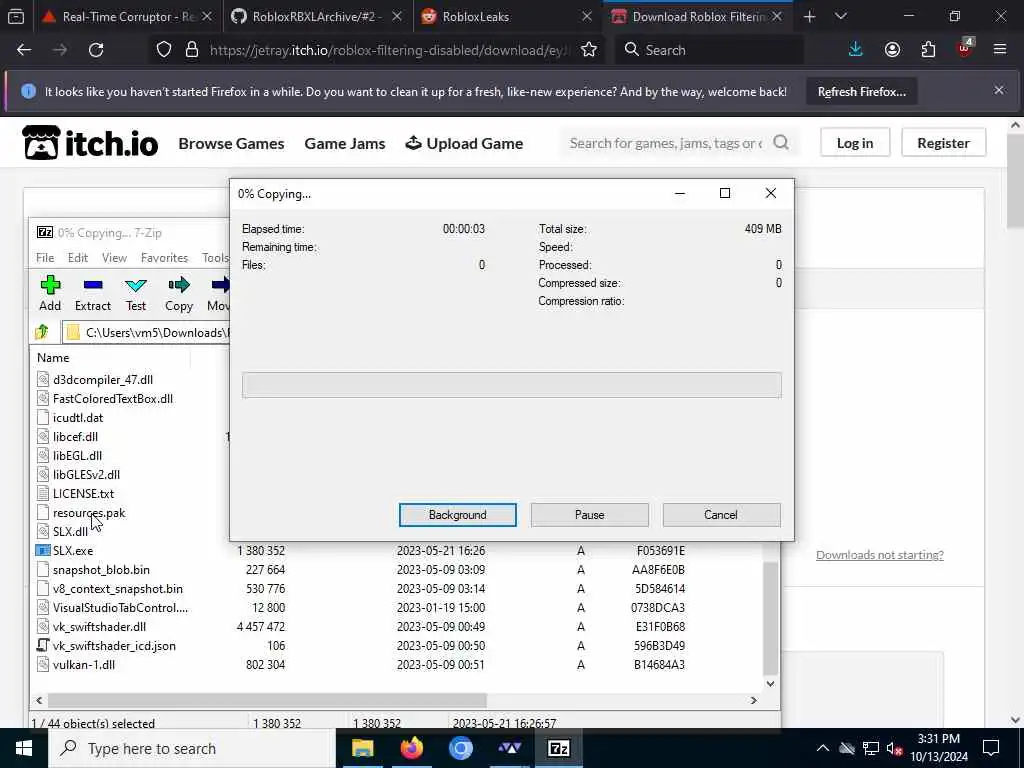Show hidden system tray icons
1024x768 pixels.
pyautogui.click(x=822, y=748)
